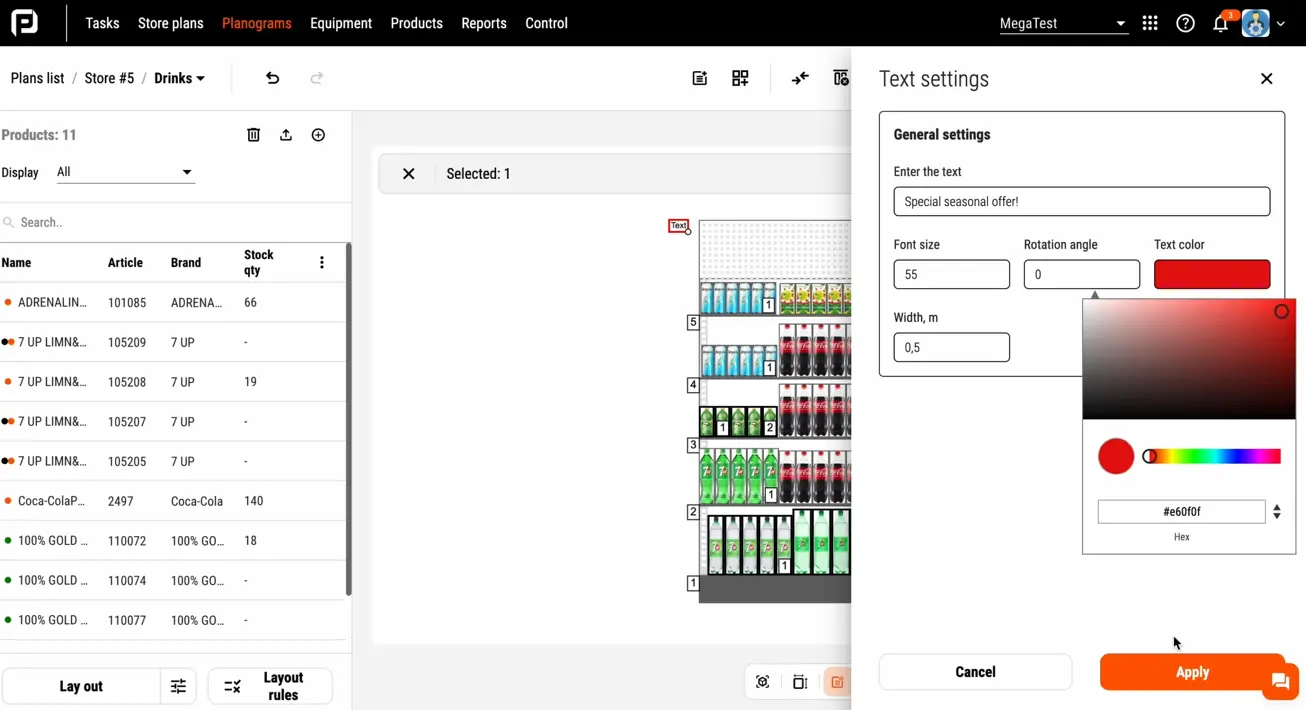This screenshot has width=1306, height=710.
Task: Click the Apply button
Action: [1192, 672]
